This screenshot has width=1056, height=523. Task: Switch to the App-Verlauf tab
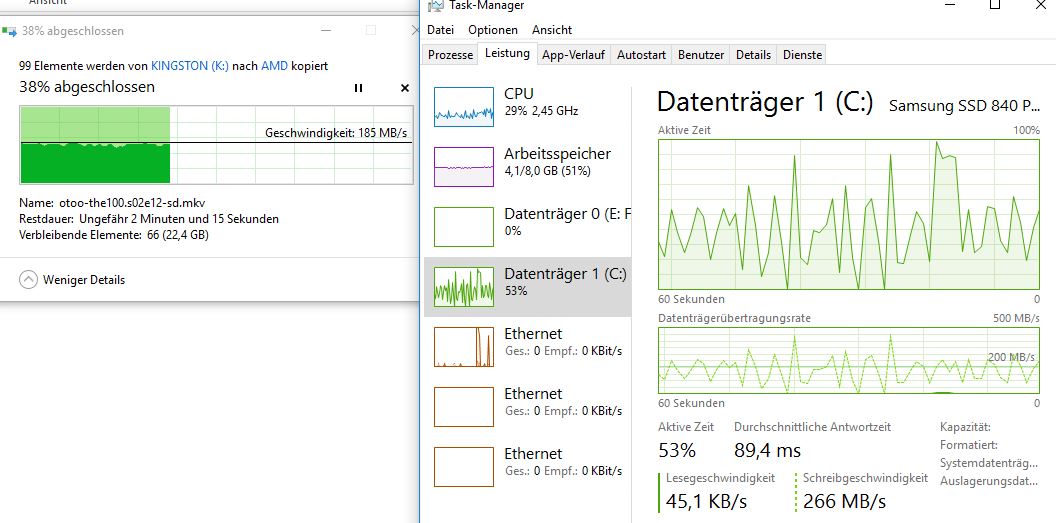(x=575, y=55)
